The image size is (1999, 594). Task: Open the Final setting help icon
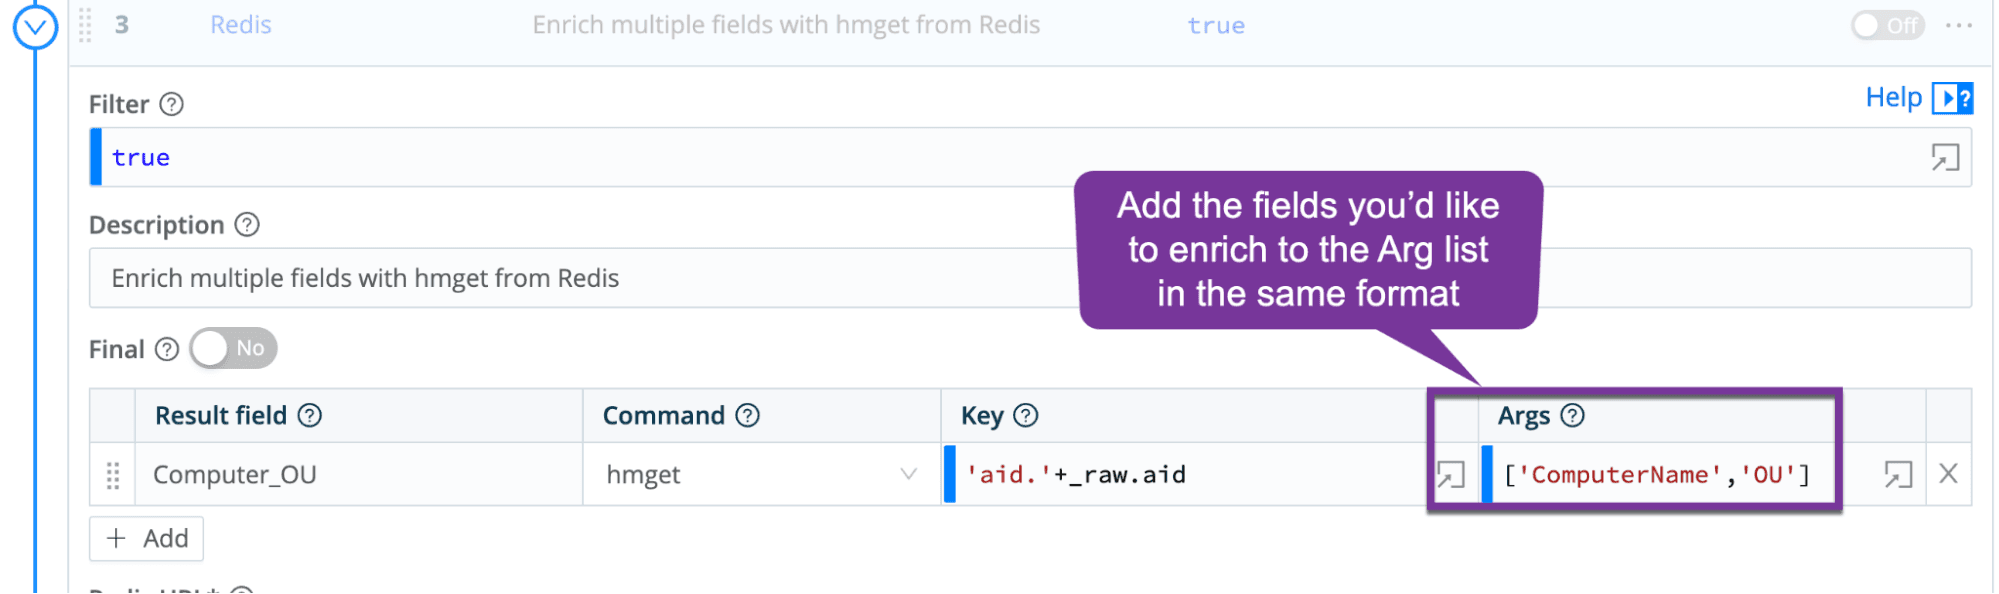(167, 349)
